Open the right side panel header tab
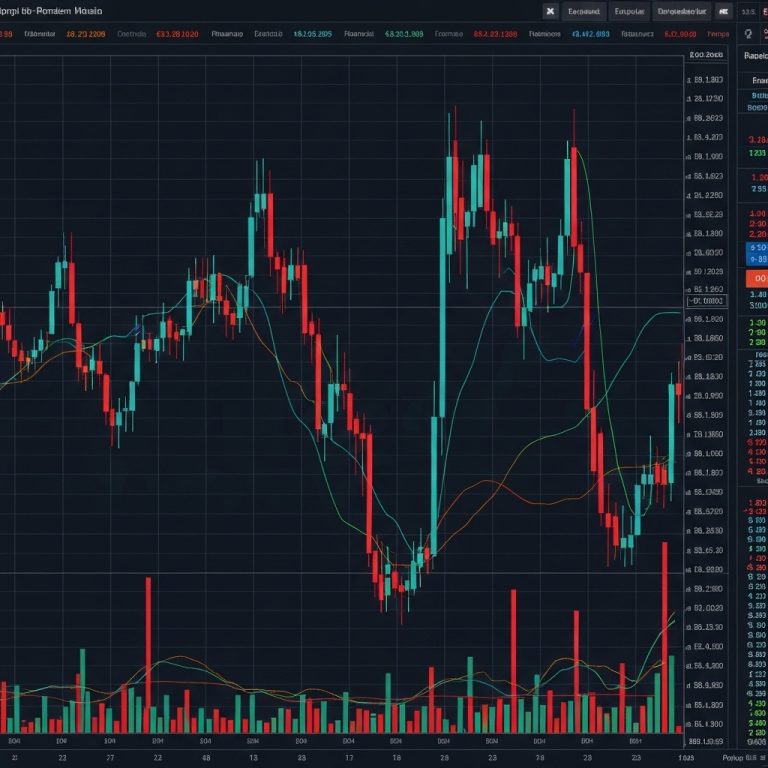Screen dimensions: 768x768 pos(755,58)
